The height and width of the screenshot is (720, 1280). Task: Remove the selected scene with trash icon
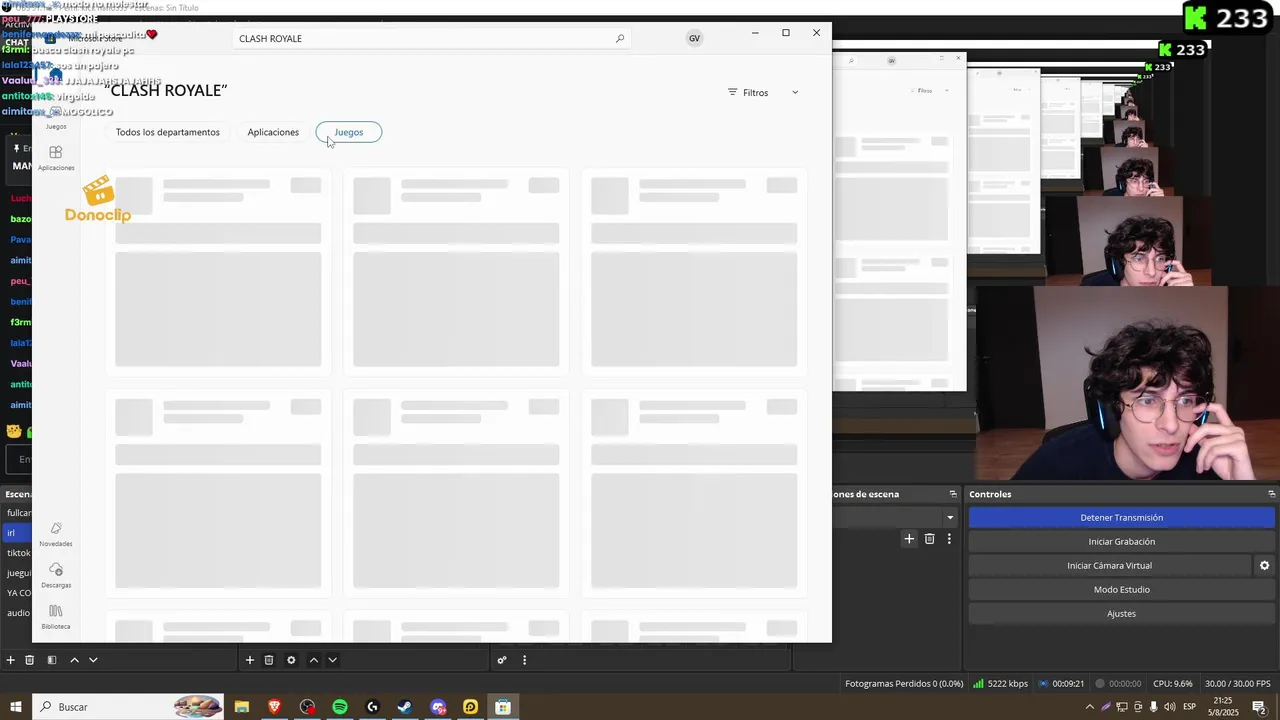[x=30, y=660]
